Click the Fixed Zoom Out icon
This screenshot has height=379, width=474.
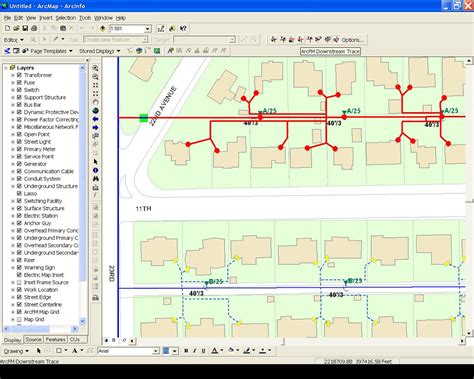click(95, 94)
